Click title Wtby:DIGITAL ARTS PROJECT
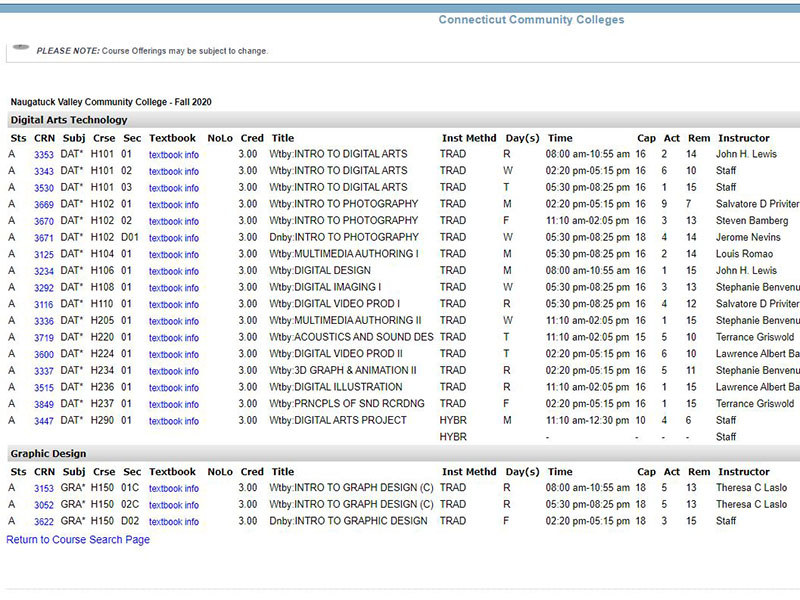Viewport: 800px width, 600px height. point(338,420)
